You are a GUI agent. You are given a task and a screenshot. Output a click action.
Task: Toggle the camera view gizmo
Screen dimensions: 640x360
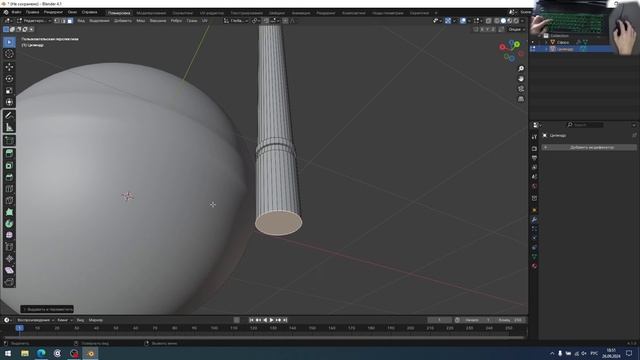(521, 89)
